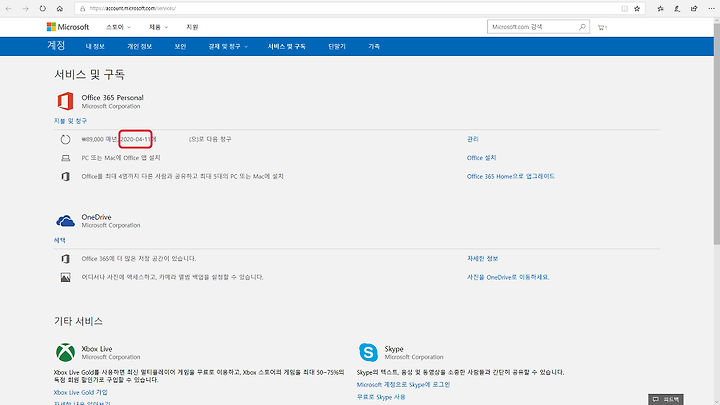Click Office 365 Home으로 업그레이드 link

[x=511, y=176]
